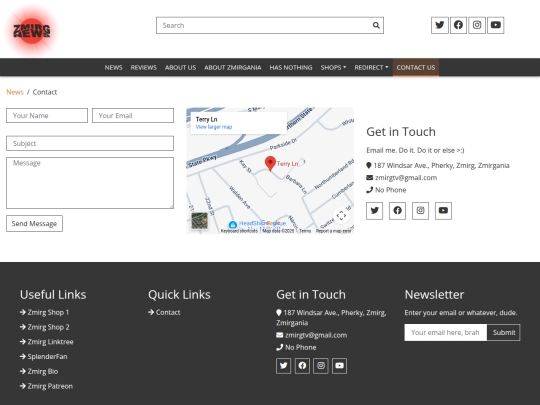Click View larger map link

tap(214, 127)
